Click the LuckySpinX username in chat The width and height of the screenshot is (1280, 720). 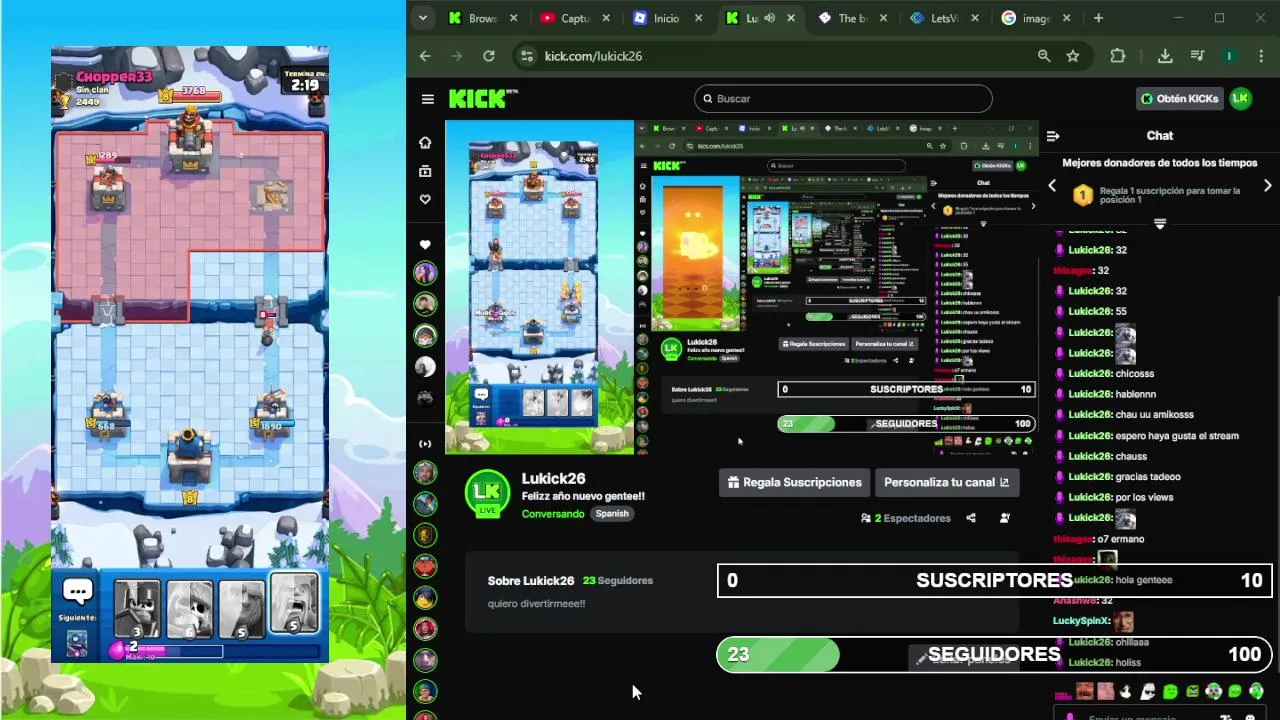pos(1080,620)
